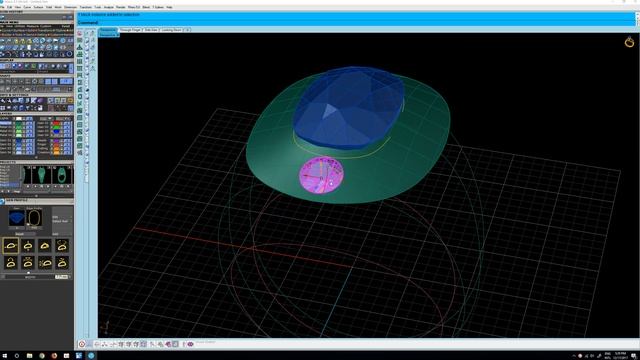The image size is (640, 360).
Task: Open the blue gem thumbnail in gem panel
Action: pos(17,218)
